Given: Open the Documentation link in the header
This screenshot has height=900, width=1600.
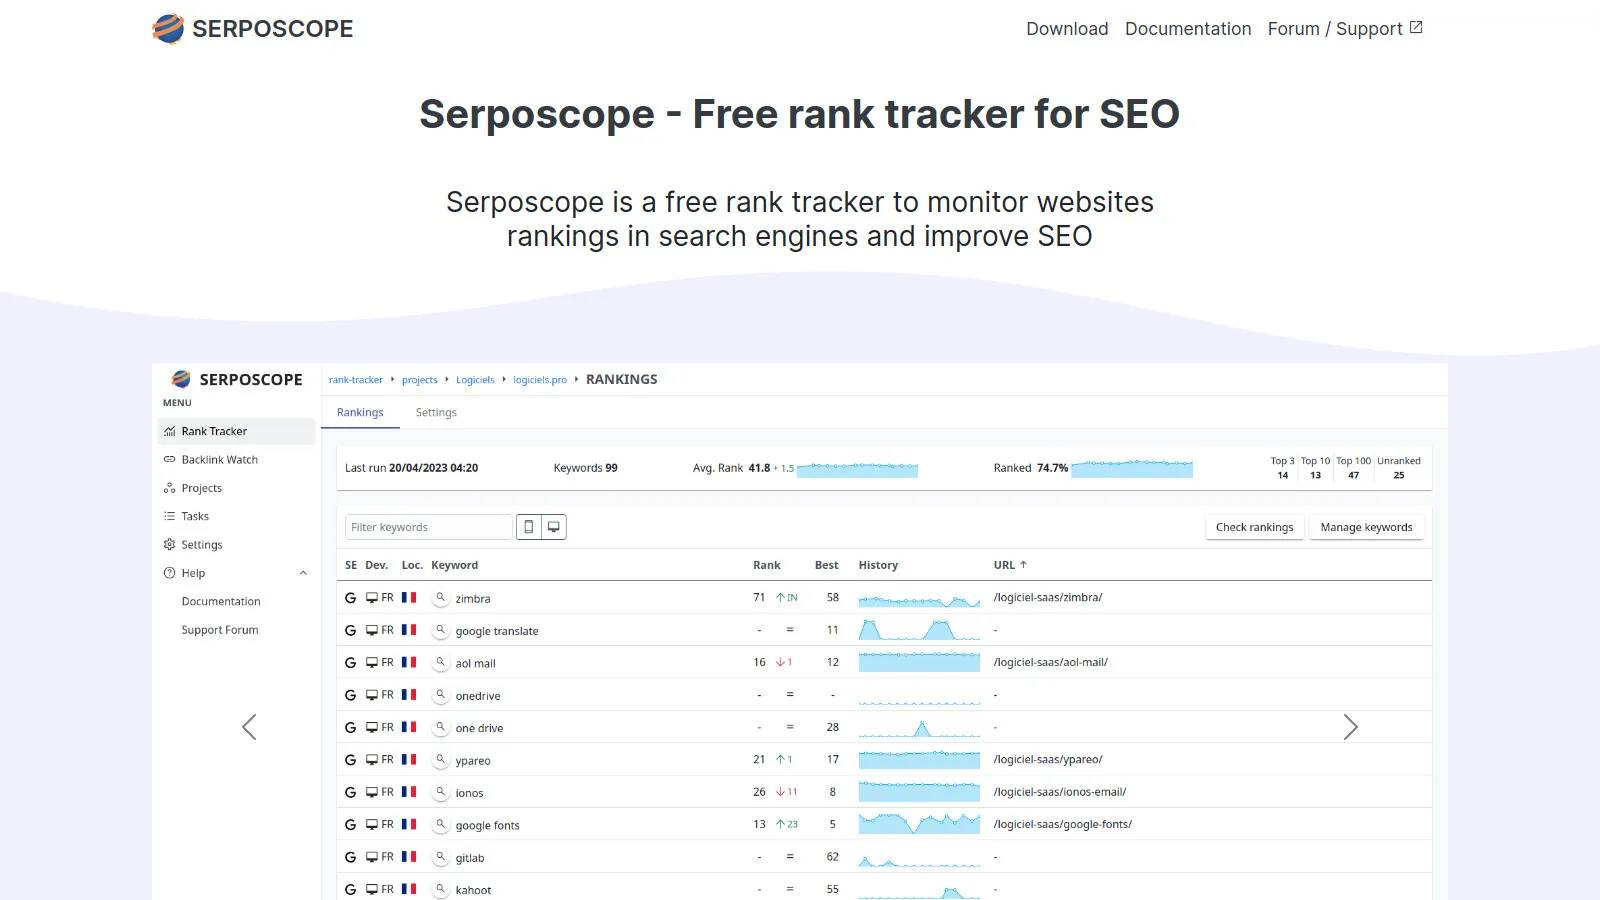Looking at the screenshot, I should 1188,28.
